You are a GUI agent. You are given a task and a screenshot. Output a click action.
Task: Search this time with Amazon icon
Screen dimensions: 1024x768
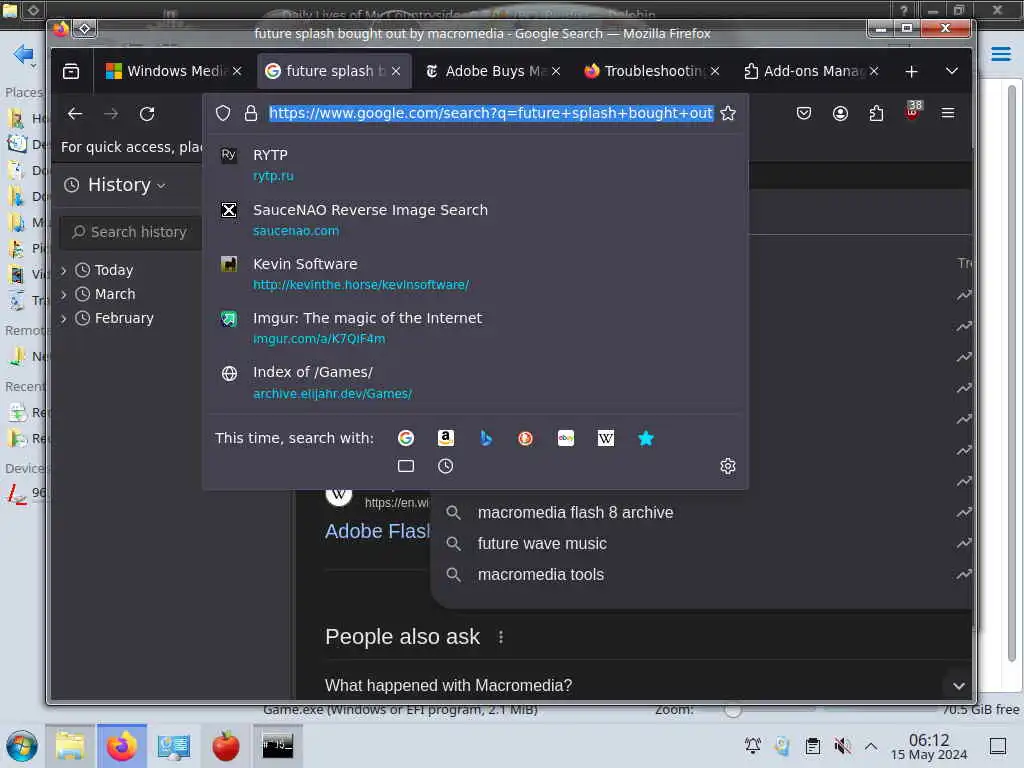445,438
